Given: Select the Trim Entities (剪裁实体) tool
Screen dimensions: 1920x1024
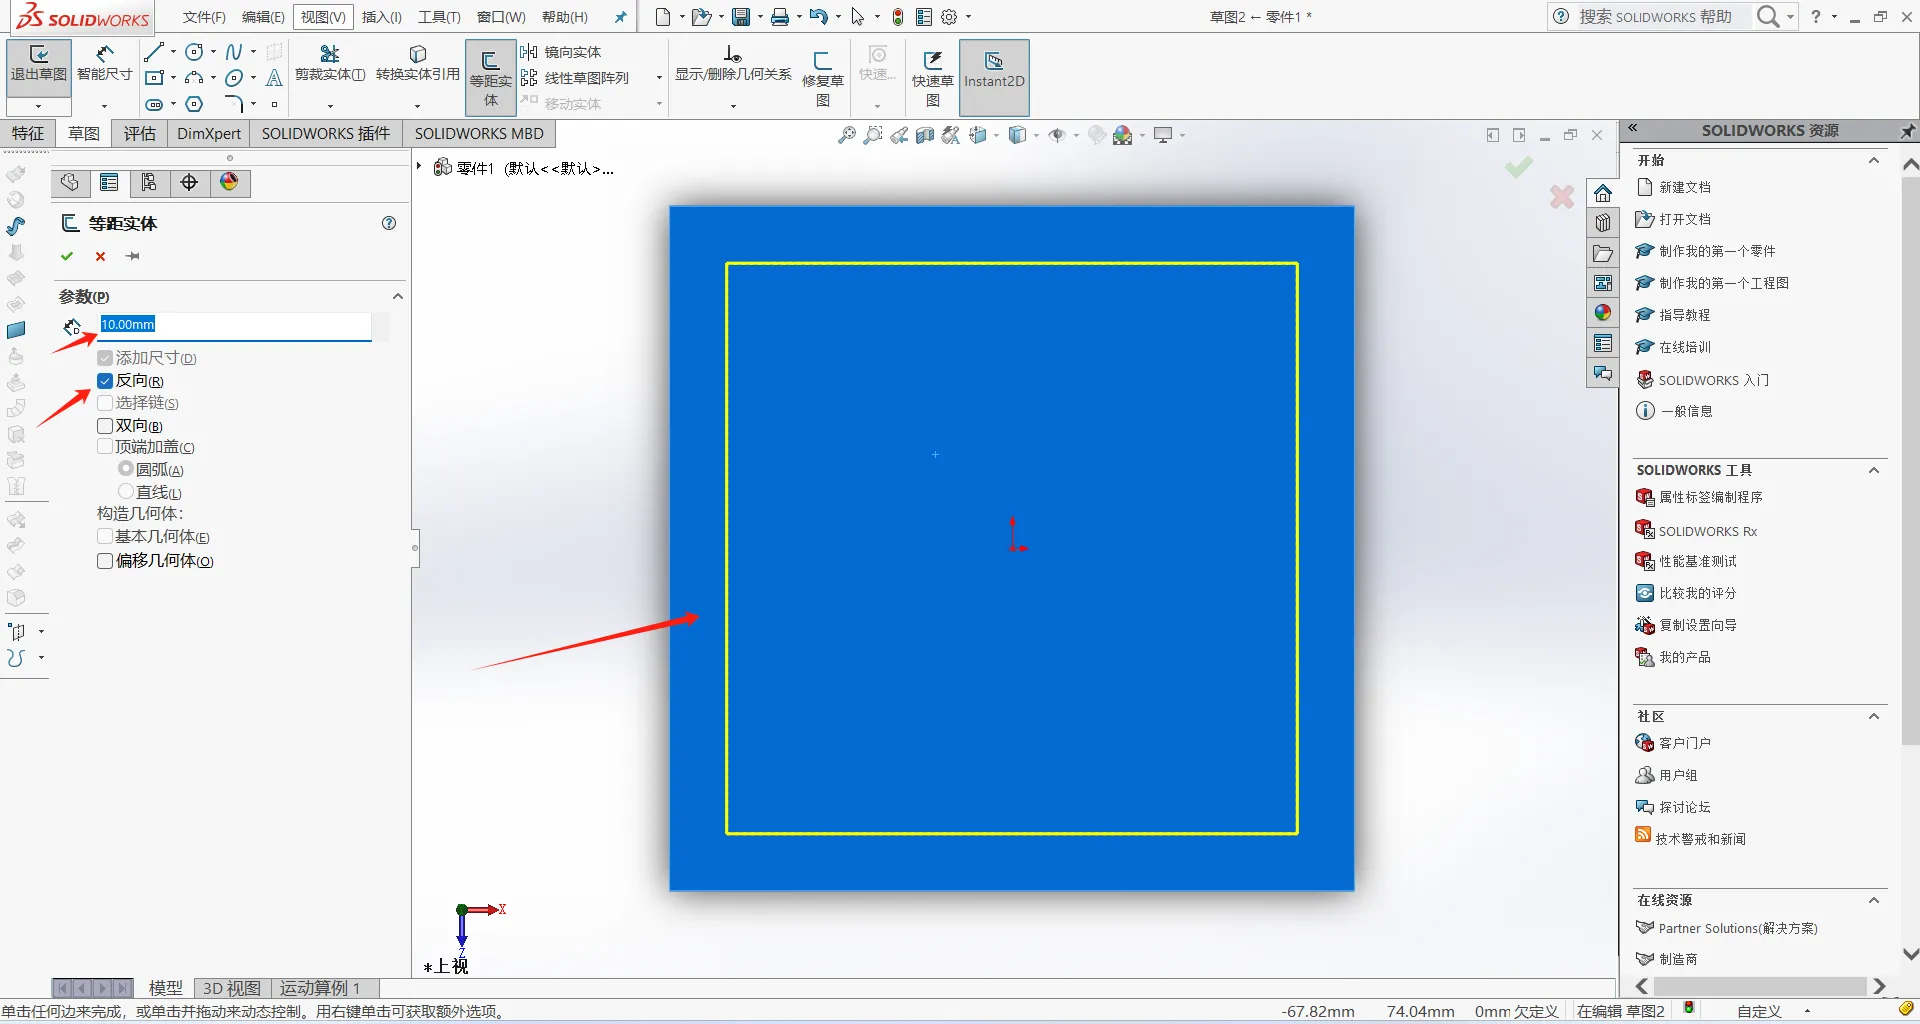Looking at the screenshot, I should 330,64.
